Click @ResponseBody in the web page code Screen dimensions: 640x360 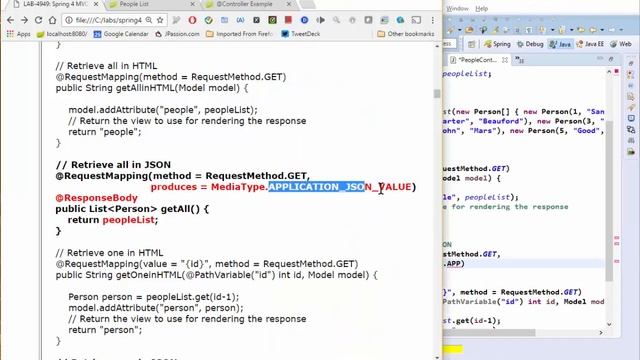(96, 198)
